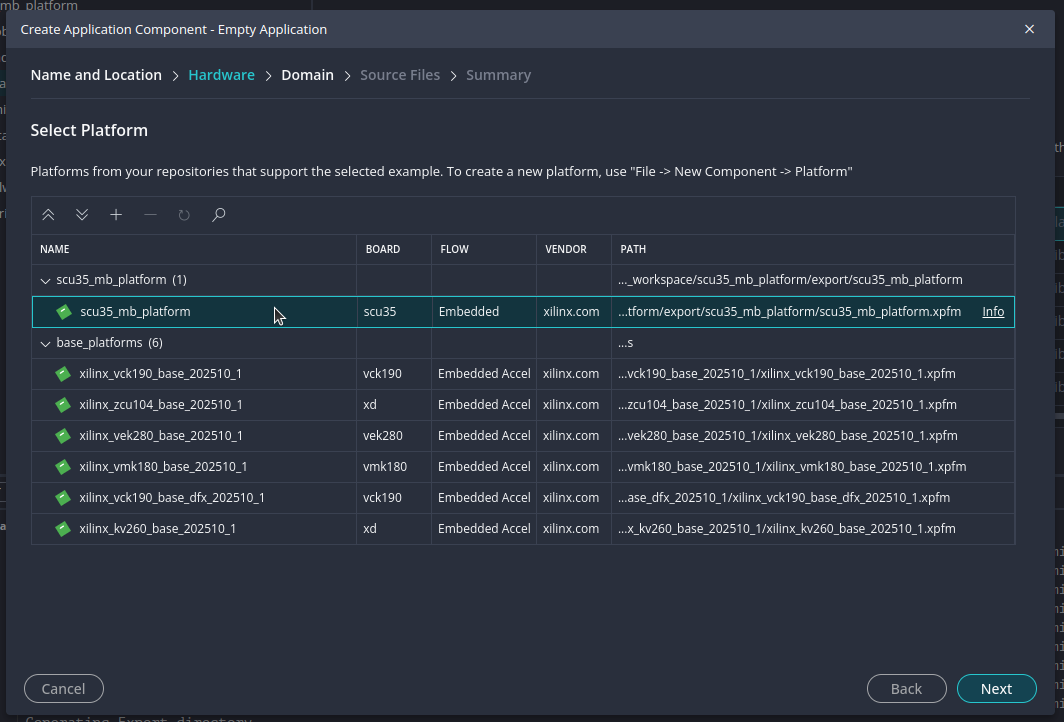Open Info link for scu35_mb_platform

[x=992, y=312]
